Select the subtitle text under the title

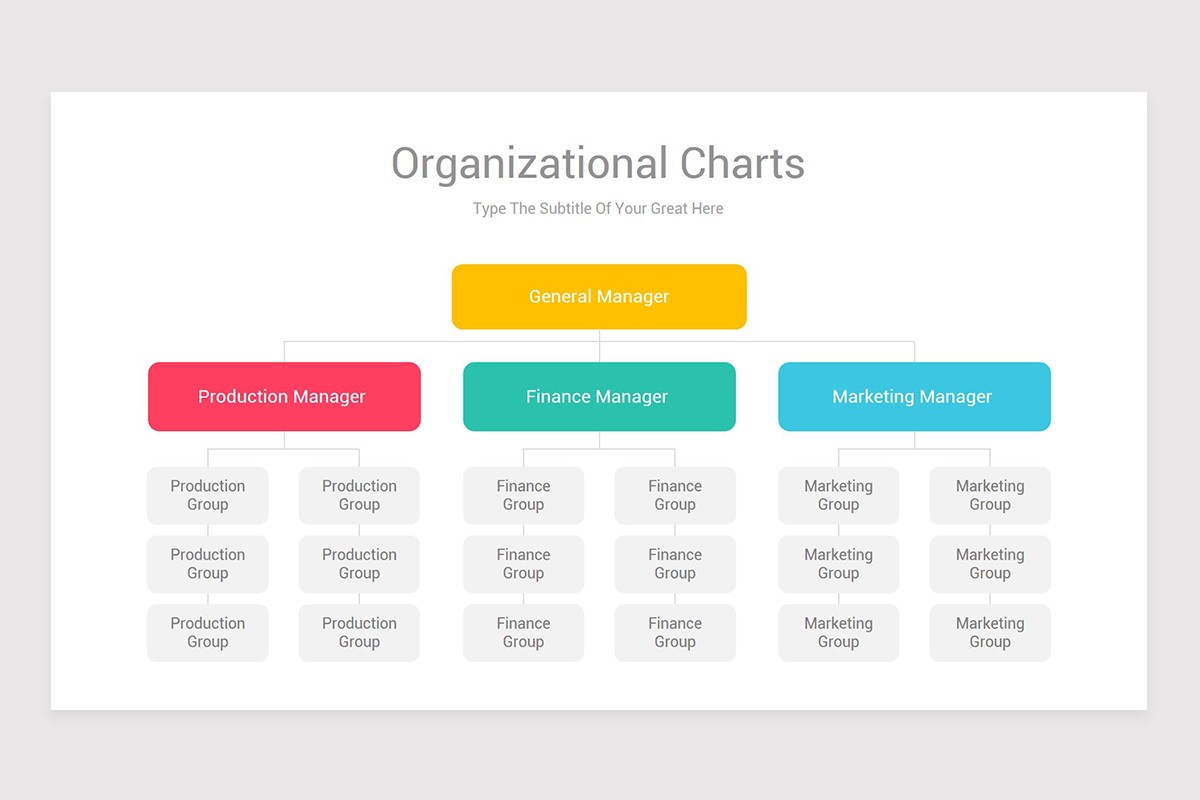click(x=598, y=209)
